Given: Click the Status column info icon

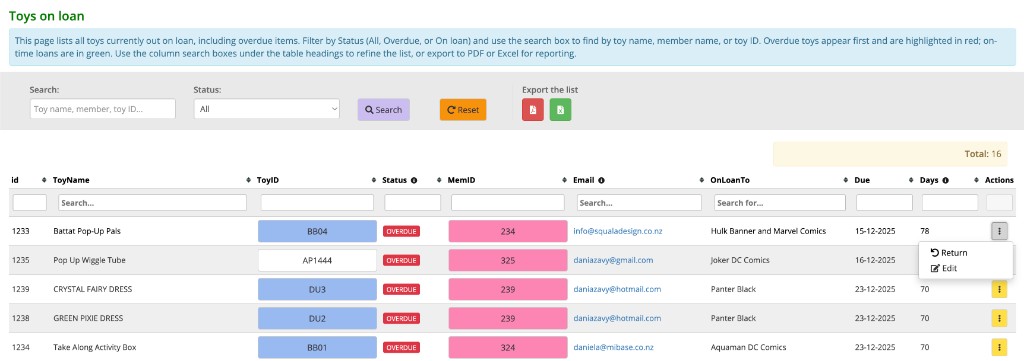Looking at the screenshot, I should click(413, 180).
